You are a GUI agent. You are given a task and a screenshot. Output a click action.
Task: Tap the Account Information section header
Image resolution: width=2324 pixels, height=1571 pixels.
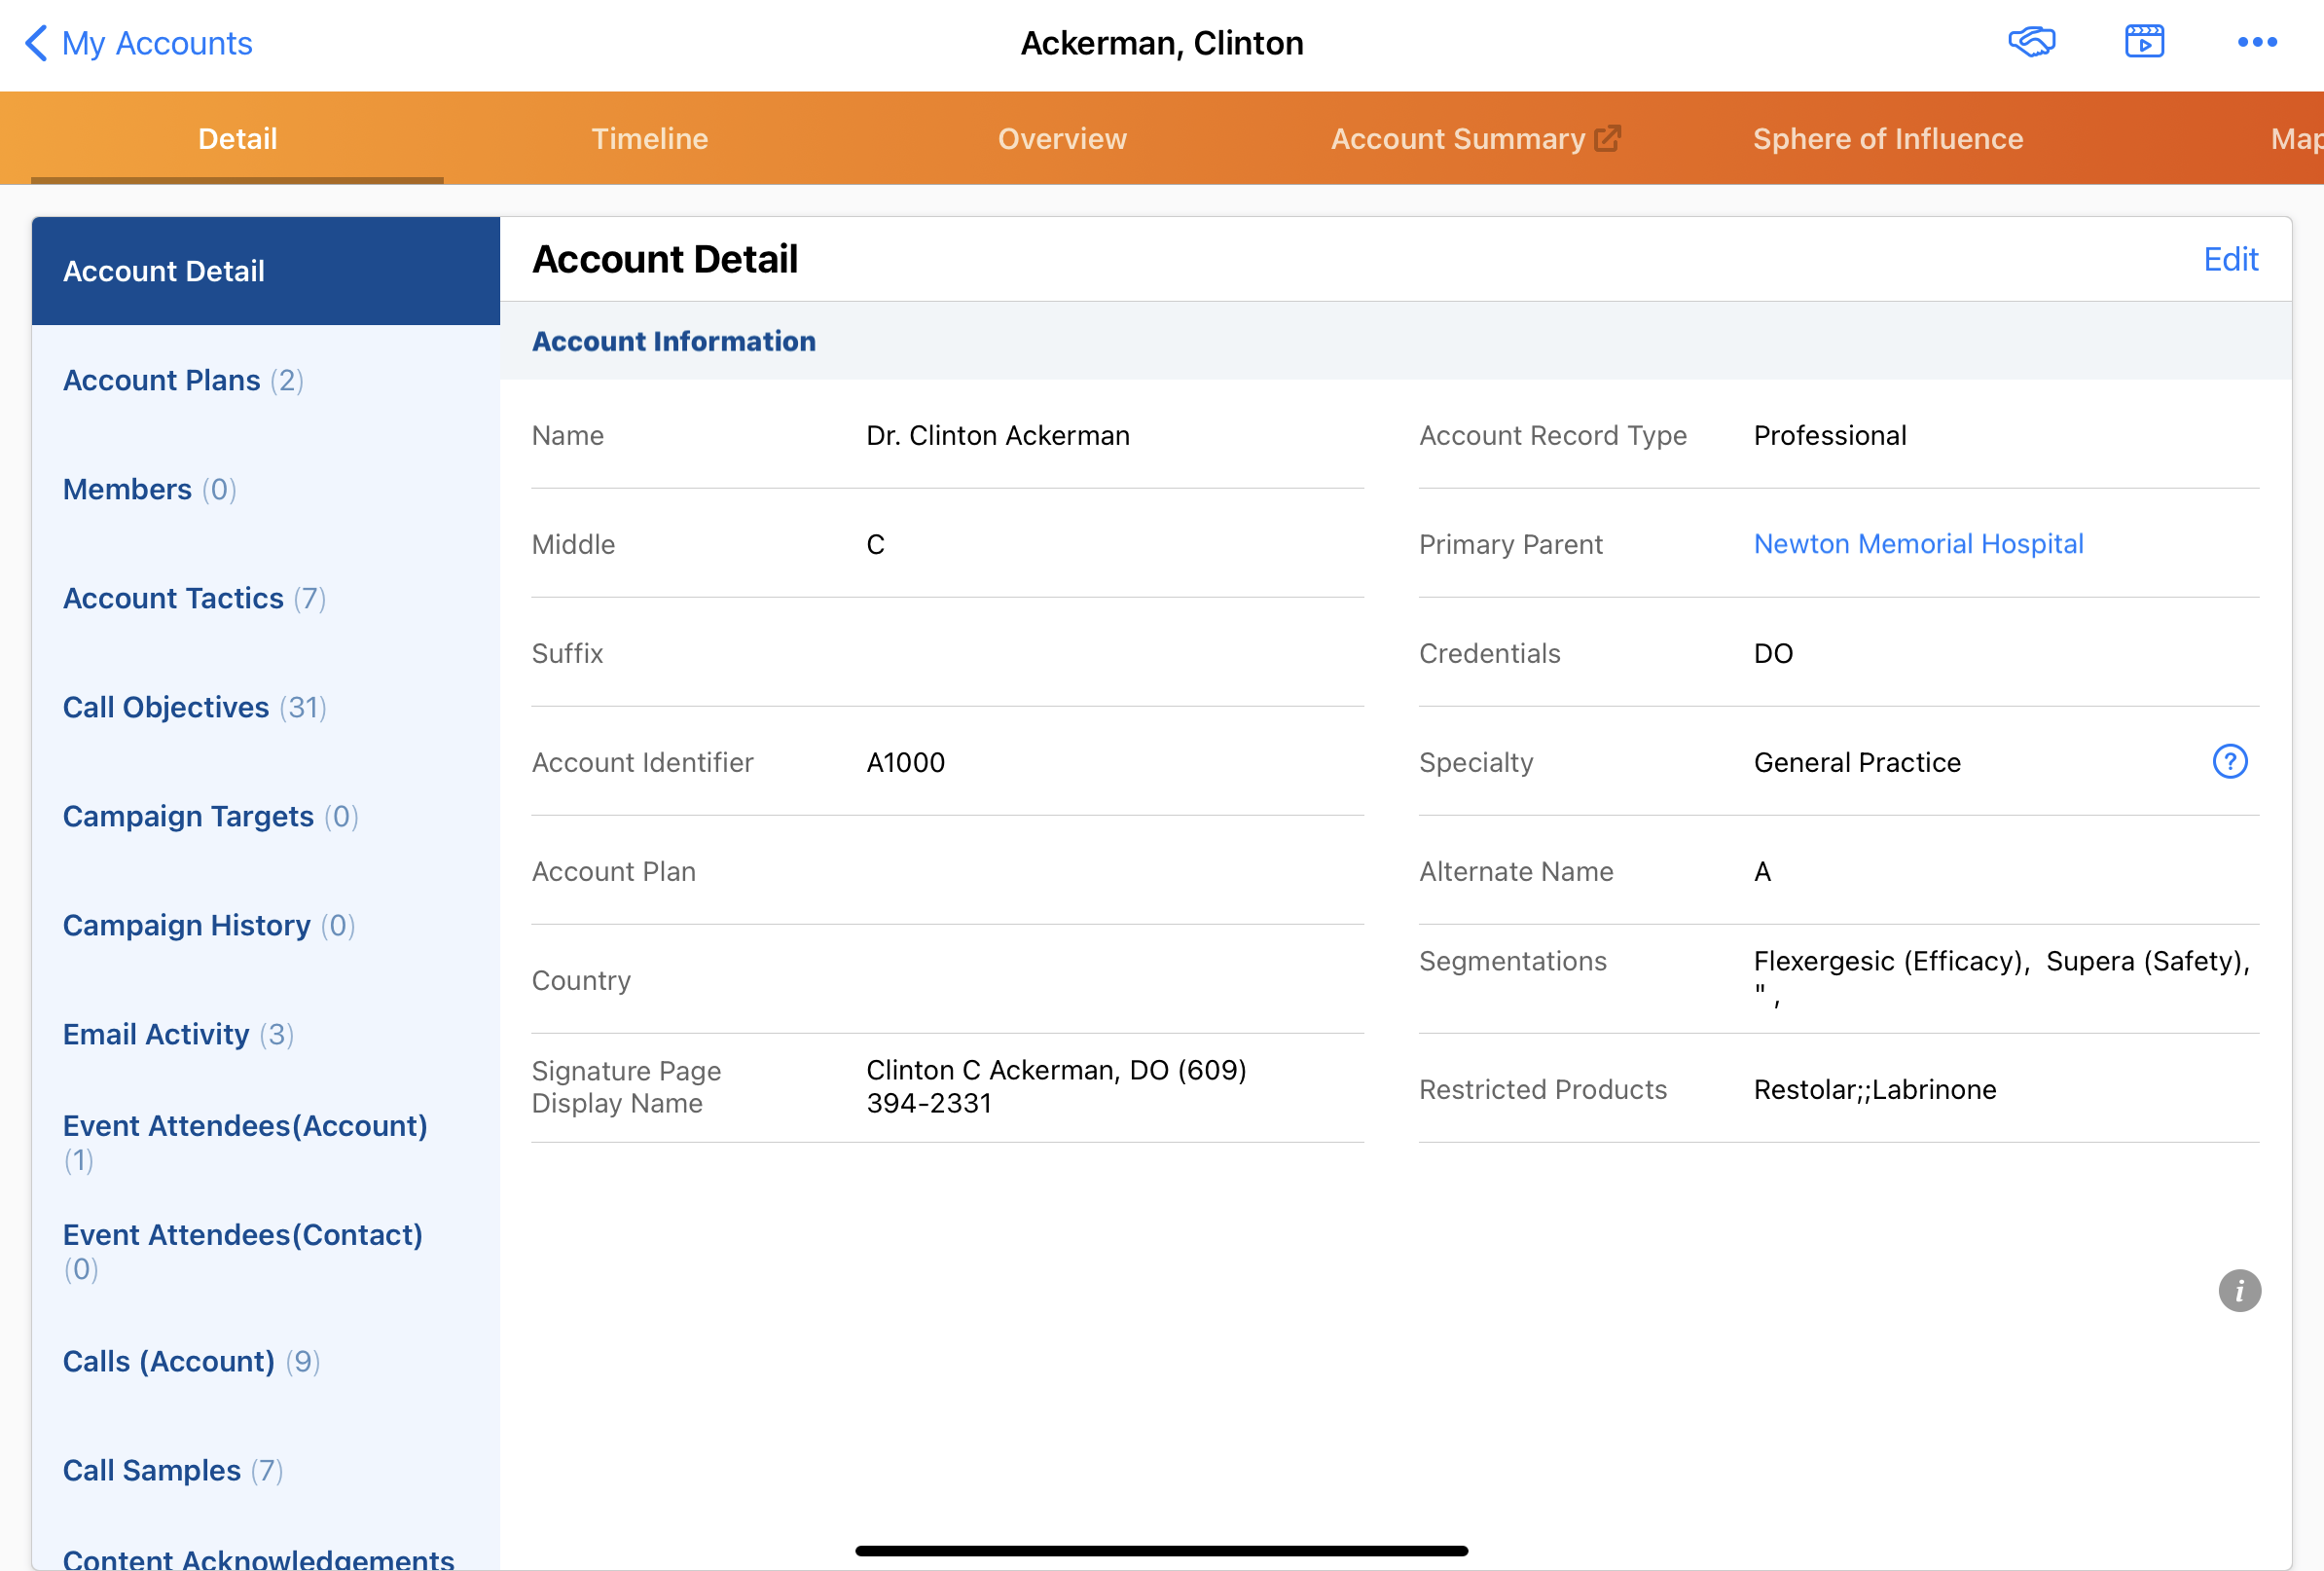[x=673, y=341]
